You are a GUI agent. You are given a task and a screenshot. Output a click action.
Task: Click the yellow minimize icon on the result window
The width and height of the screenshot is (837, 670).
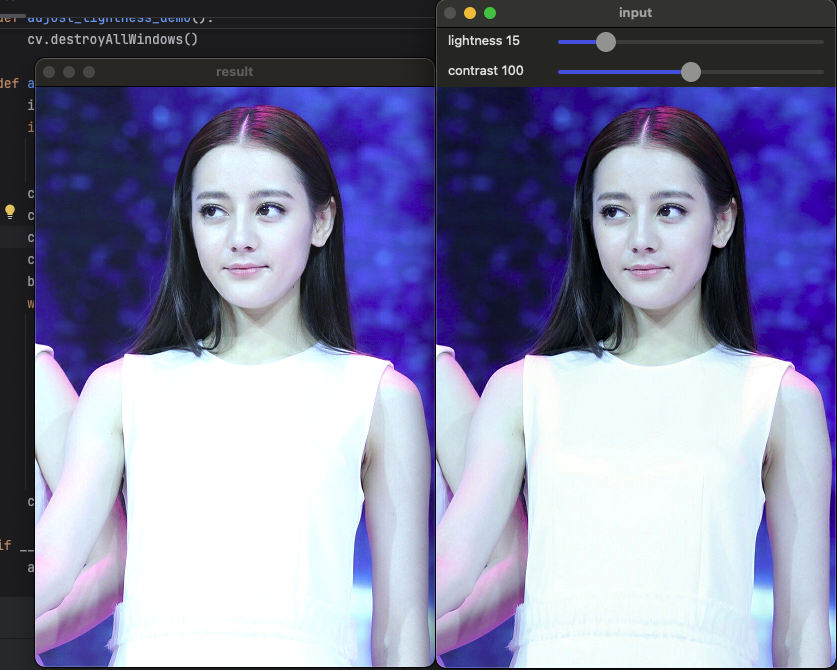pyautogui.click(x=70, y=72)
